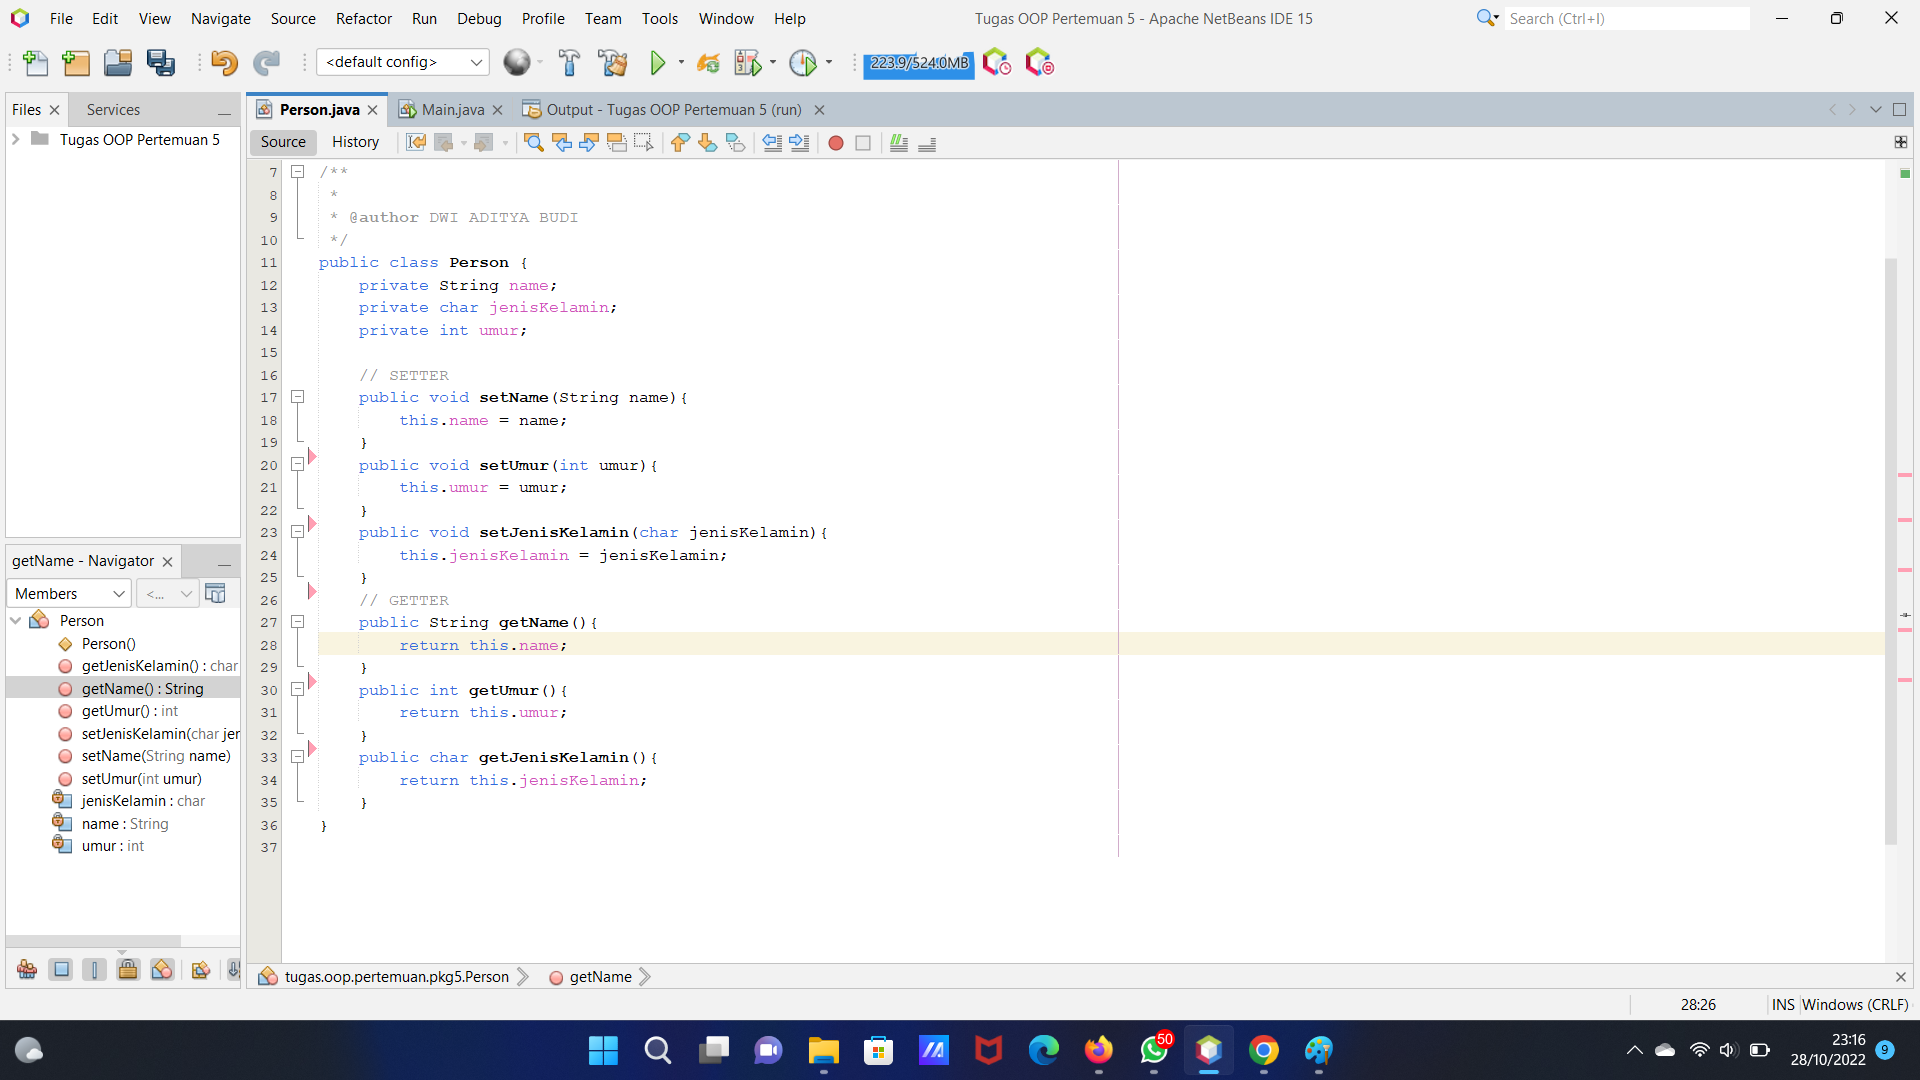Click the memory usage indicator bar

pos(917,63)
